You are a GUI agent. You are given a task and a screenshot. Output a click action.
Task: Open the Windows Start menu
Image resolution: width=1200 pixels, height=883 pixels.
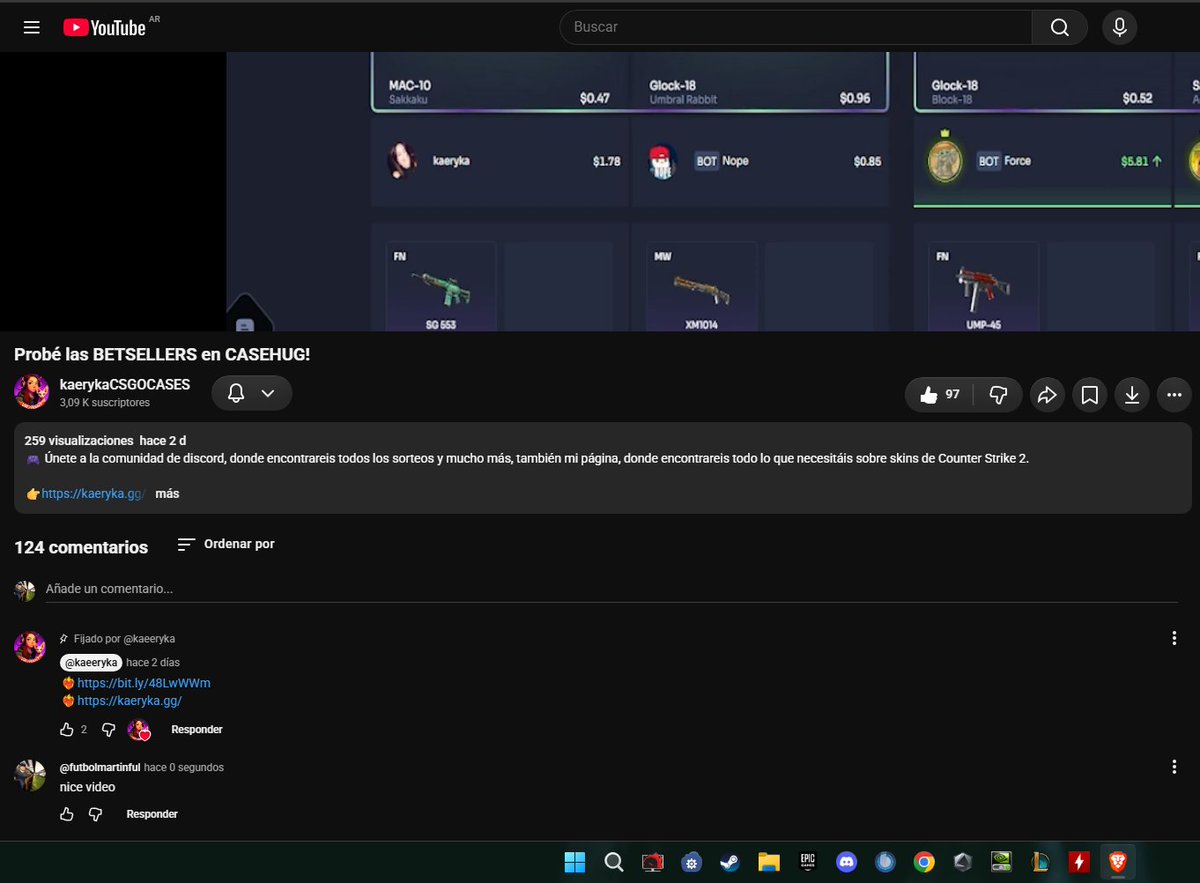point(575,862)
